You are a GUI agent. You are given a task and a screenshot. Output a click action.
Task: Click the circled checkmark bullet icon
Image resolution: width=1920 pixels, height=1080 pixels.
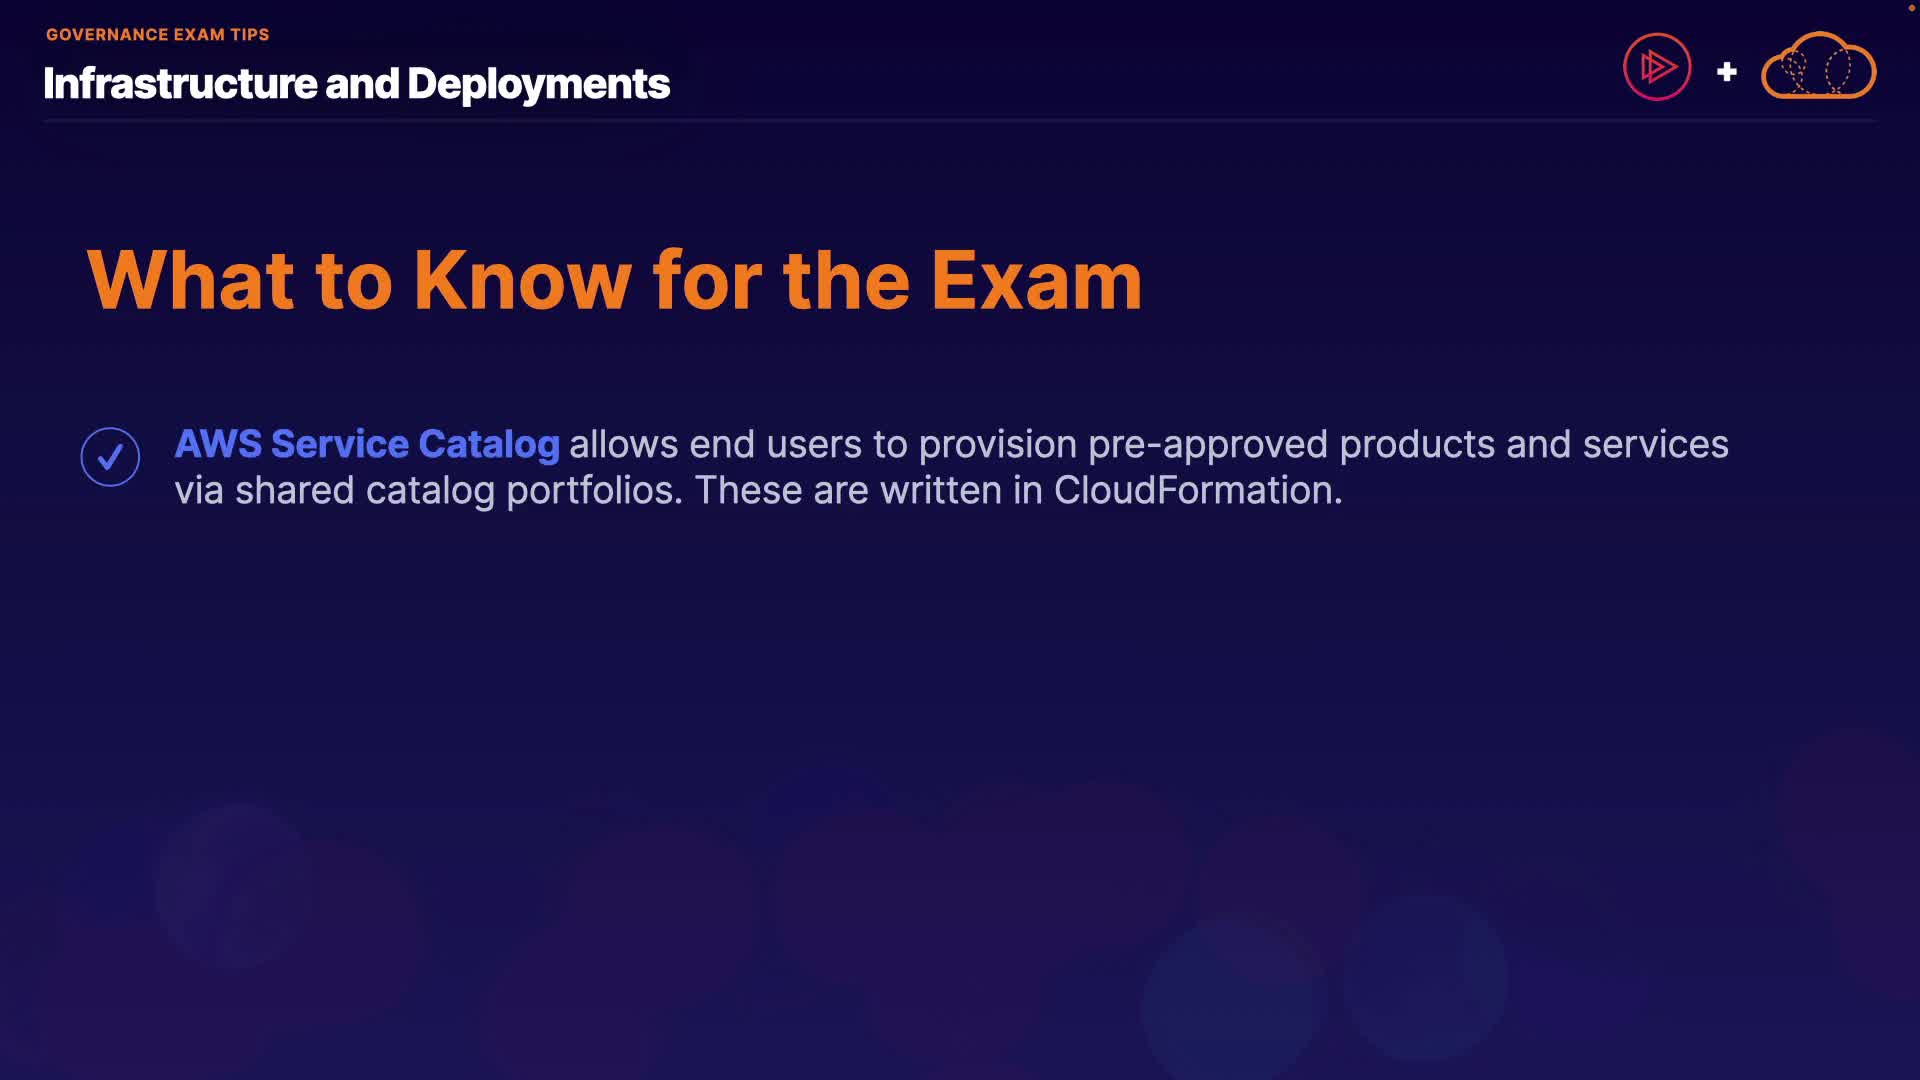point(110,457)
